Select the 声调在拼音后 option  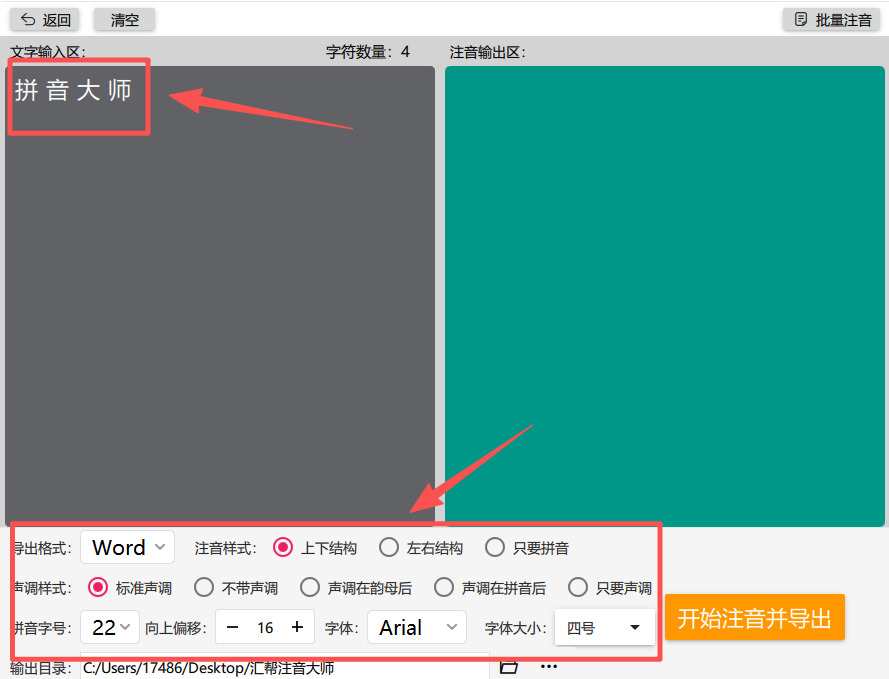coord(444,588)
